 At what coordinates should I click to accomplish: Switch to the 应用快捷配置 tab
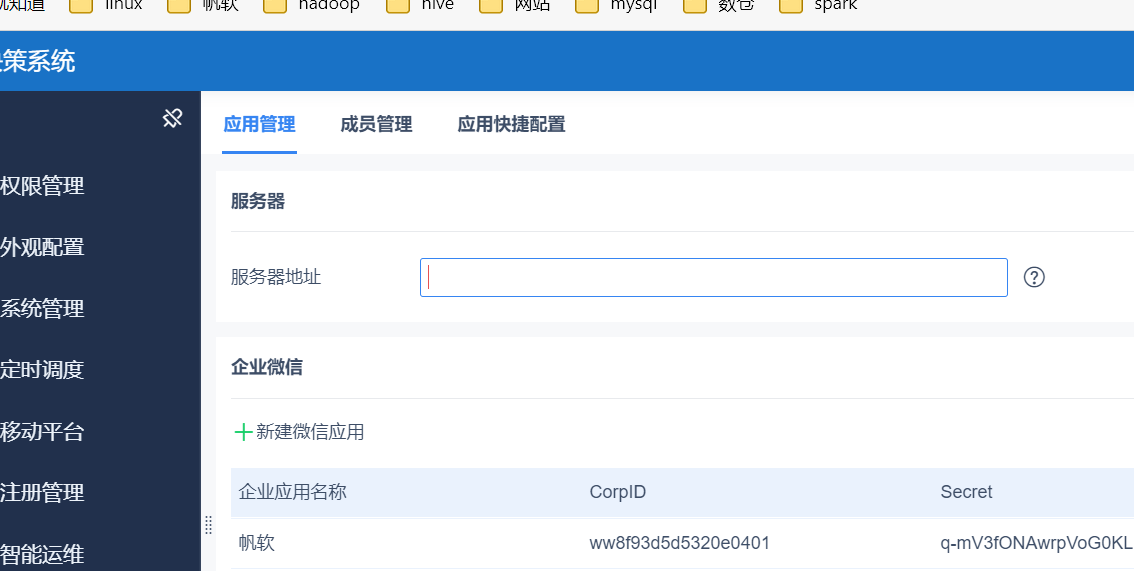(x=511, y=124)
